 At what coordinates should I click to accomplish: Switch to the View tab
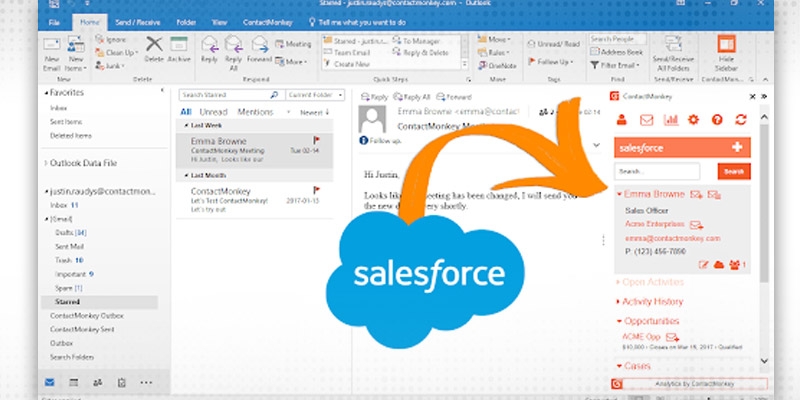pyautogui.click(x=219, y=22)
